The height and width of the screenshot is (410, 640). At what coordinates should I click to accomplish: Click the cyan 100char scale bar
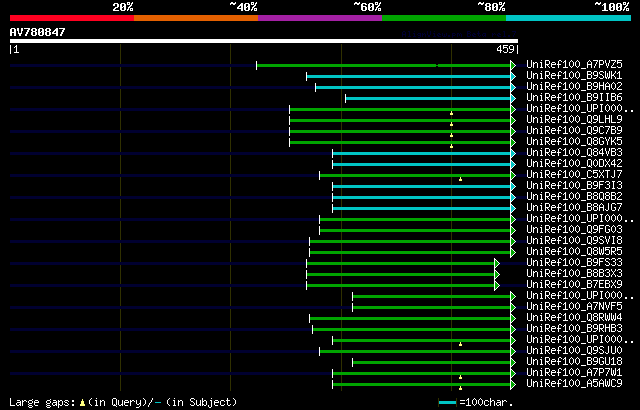pyautogui.click(x=447, y=403)
